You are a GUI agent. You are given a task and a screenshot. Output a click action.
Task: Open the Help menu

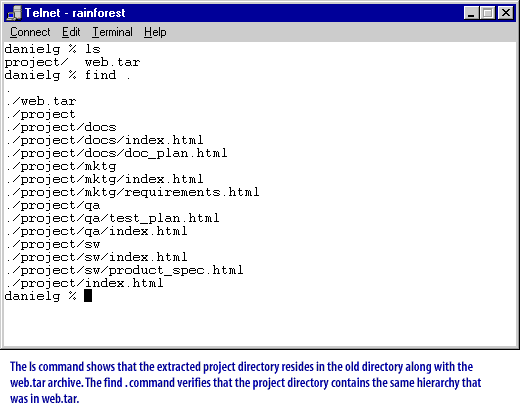[x=155, y=32]
